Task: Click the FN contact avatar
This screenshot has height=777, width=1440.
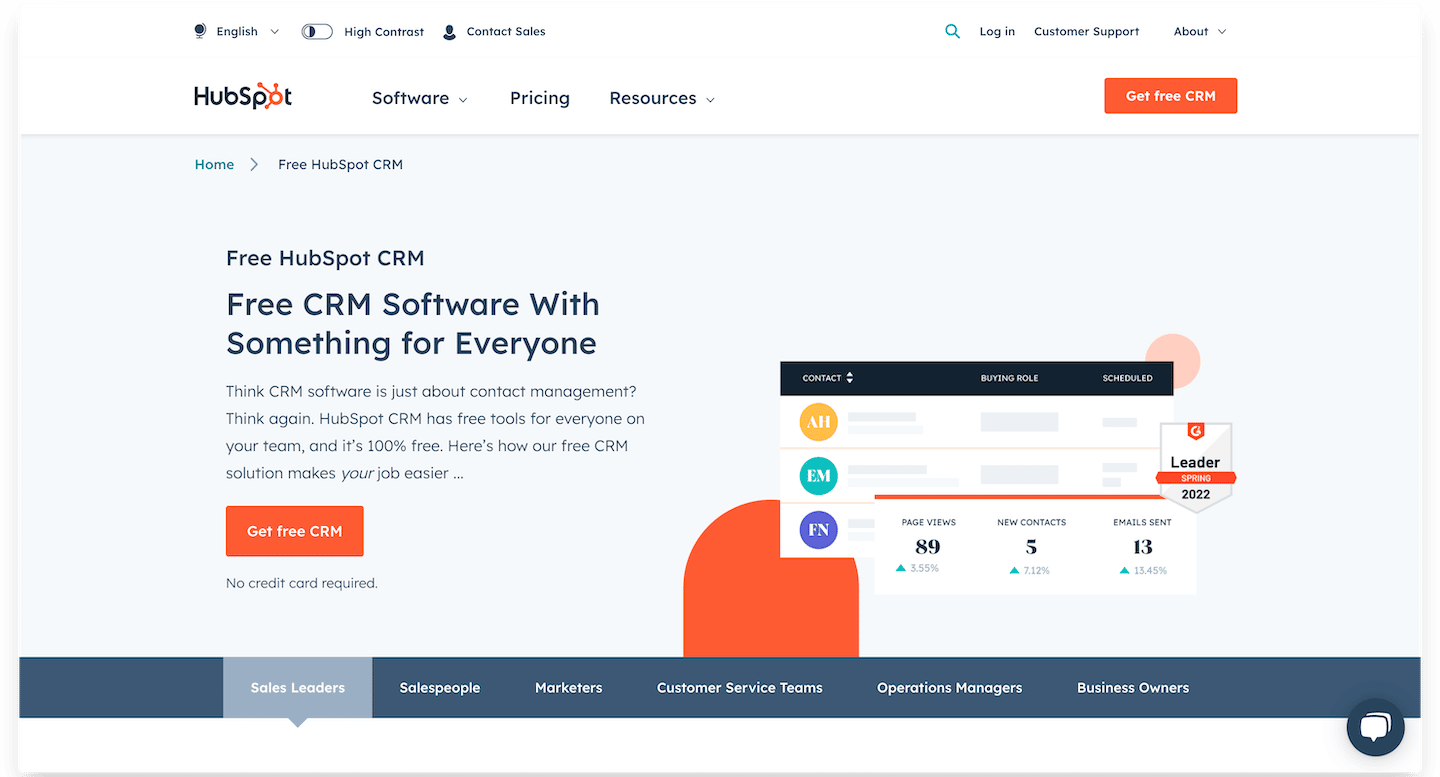Action: pos(818,530)
